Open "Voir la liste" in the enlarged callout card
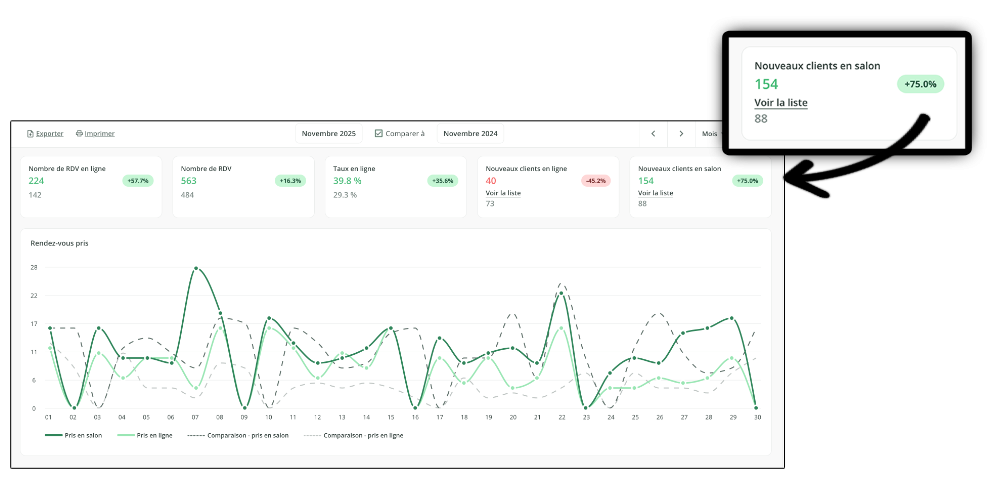 click(780, 103)
